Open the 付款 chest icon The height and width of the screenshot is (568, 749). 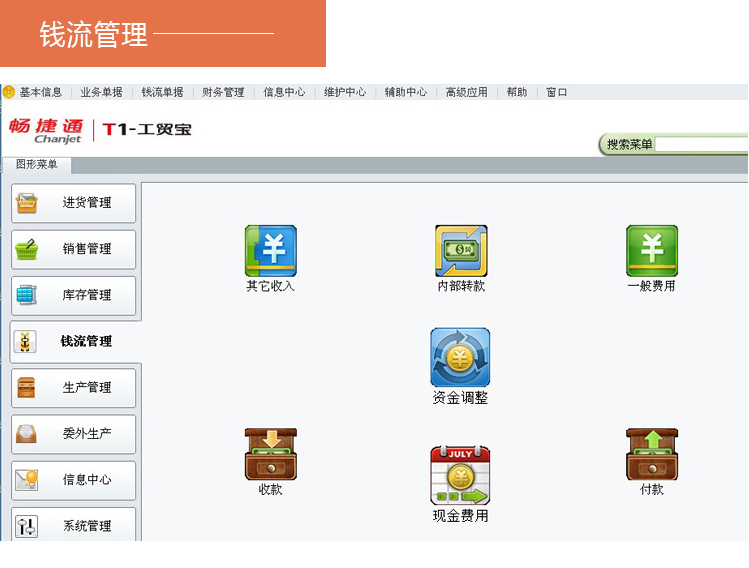(652, 454)
